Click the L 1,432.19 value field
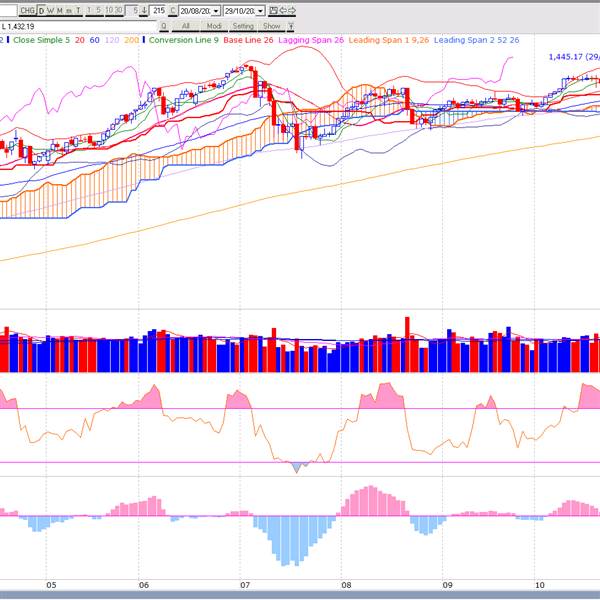Screen dimensions: 600x600 pyautogui.click(x=78, y=26)
